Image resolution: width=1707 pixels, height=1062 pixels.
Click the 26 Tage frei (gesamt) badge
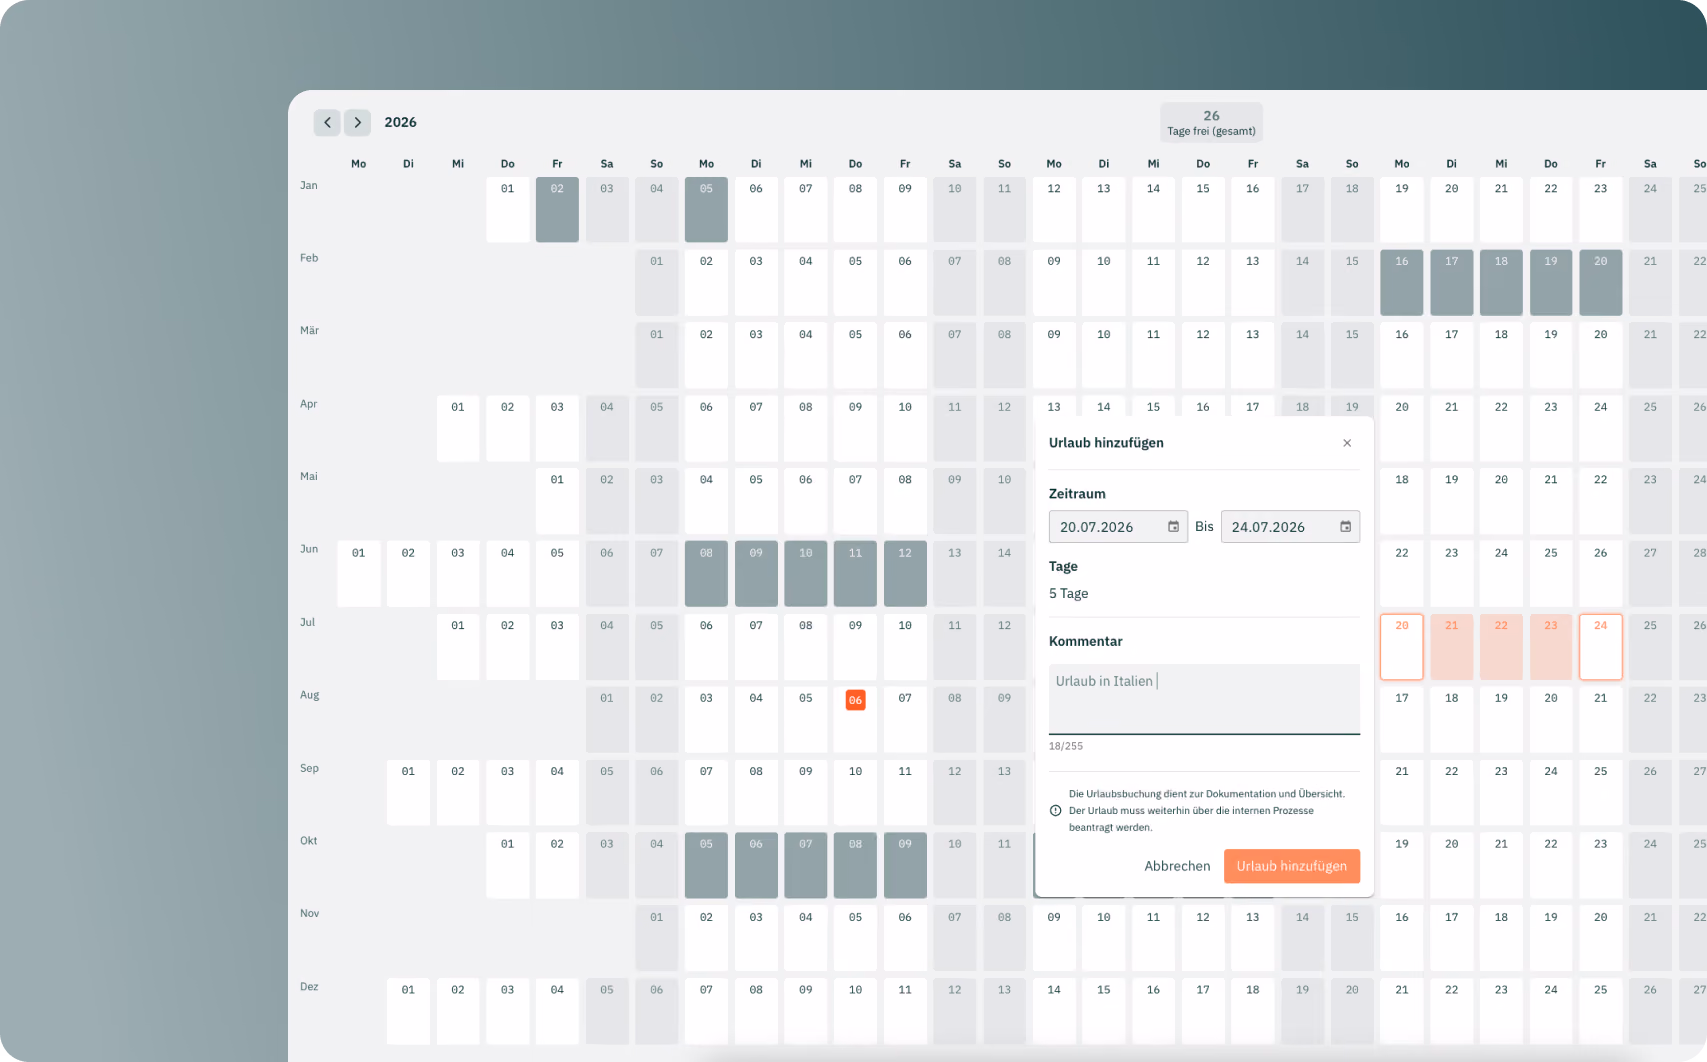[x=1211, y=123]
